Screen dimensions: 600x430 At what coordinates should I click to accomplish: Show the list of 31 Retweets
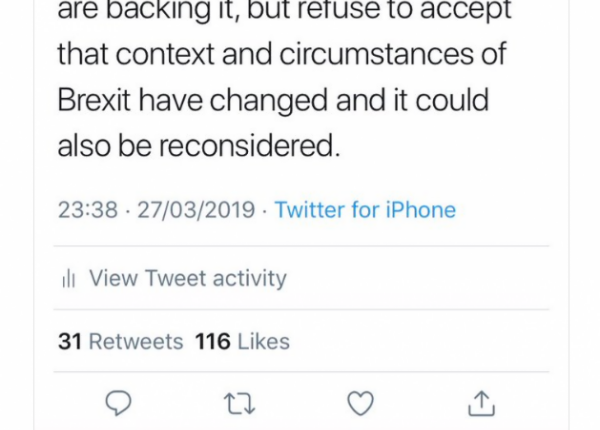pyautogui.click(x=120, y=341)
